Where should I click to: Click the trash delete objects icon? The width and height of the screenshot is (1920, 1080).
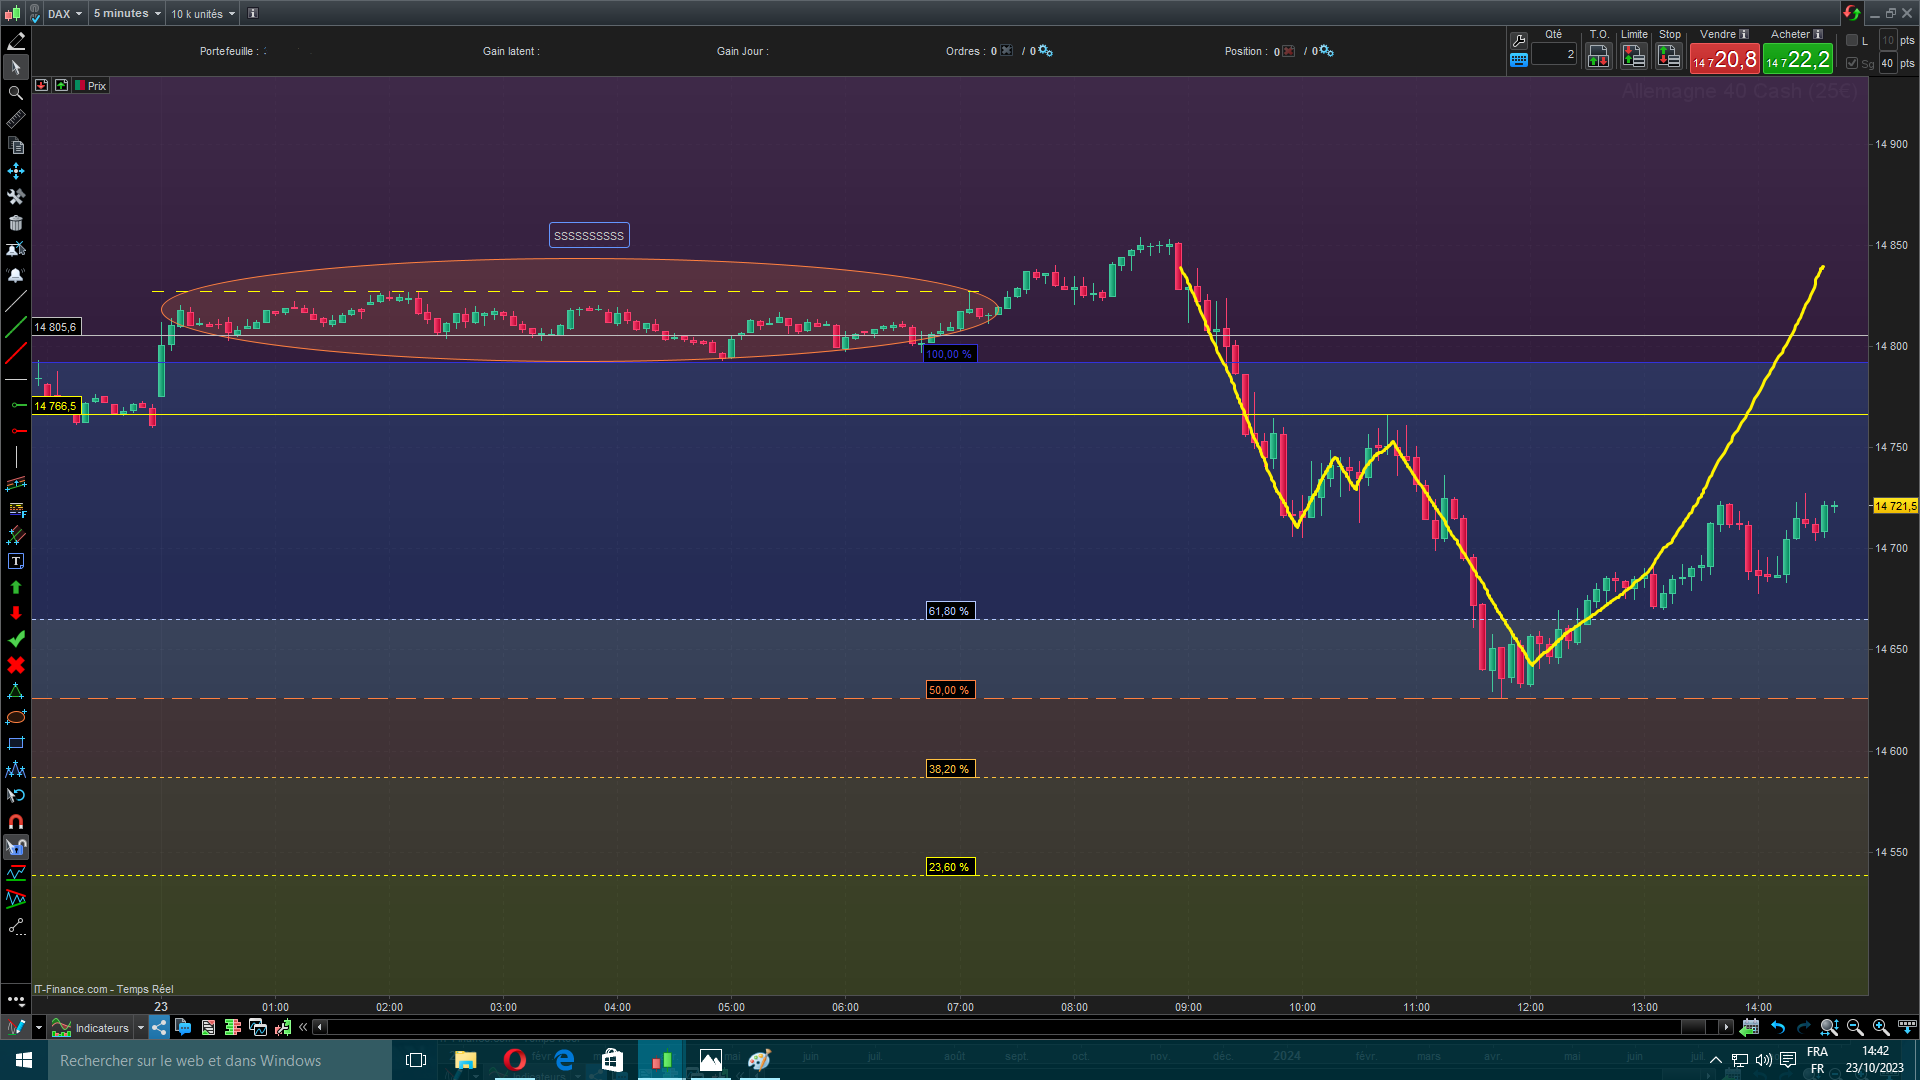[x=16, y=223]
